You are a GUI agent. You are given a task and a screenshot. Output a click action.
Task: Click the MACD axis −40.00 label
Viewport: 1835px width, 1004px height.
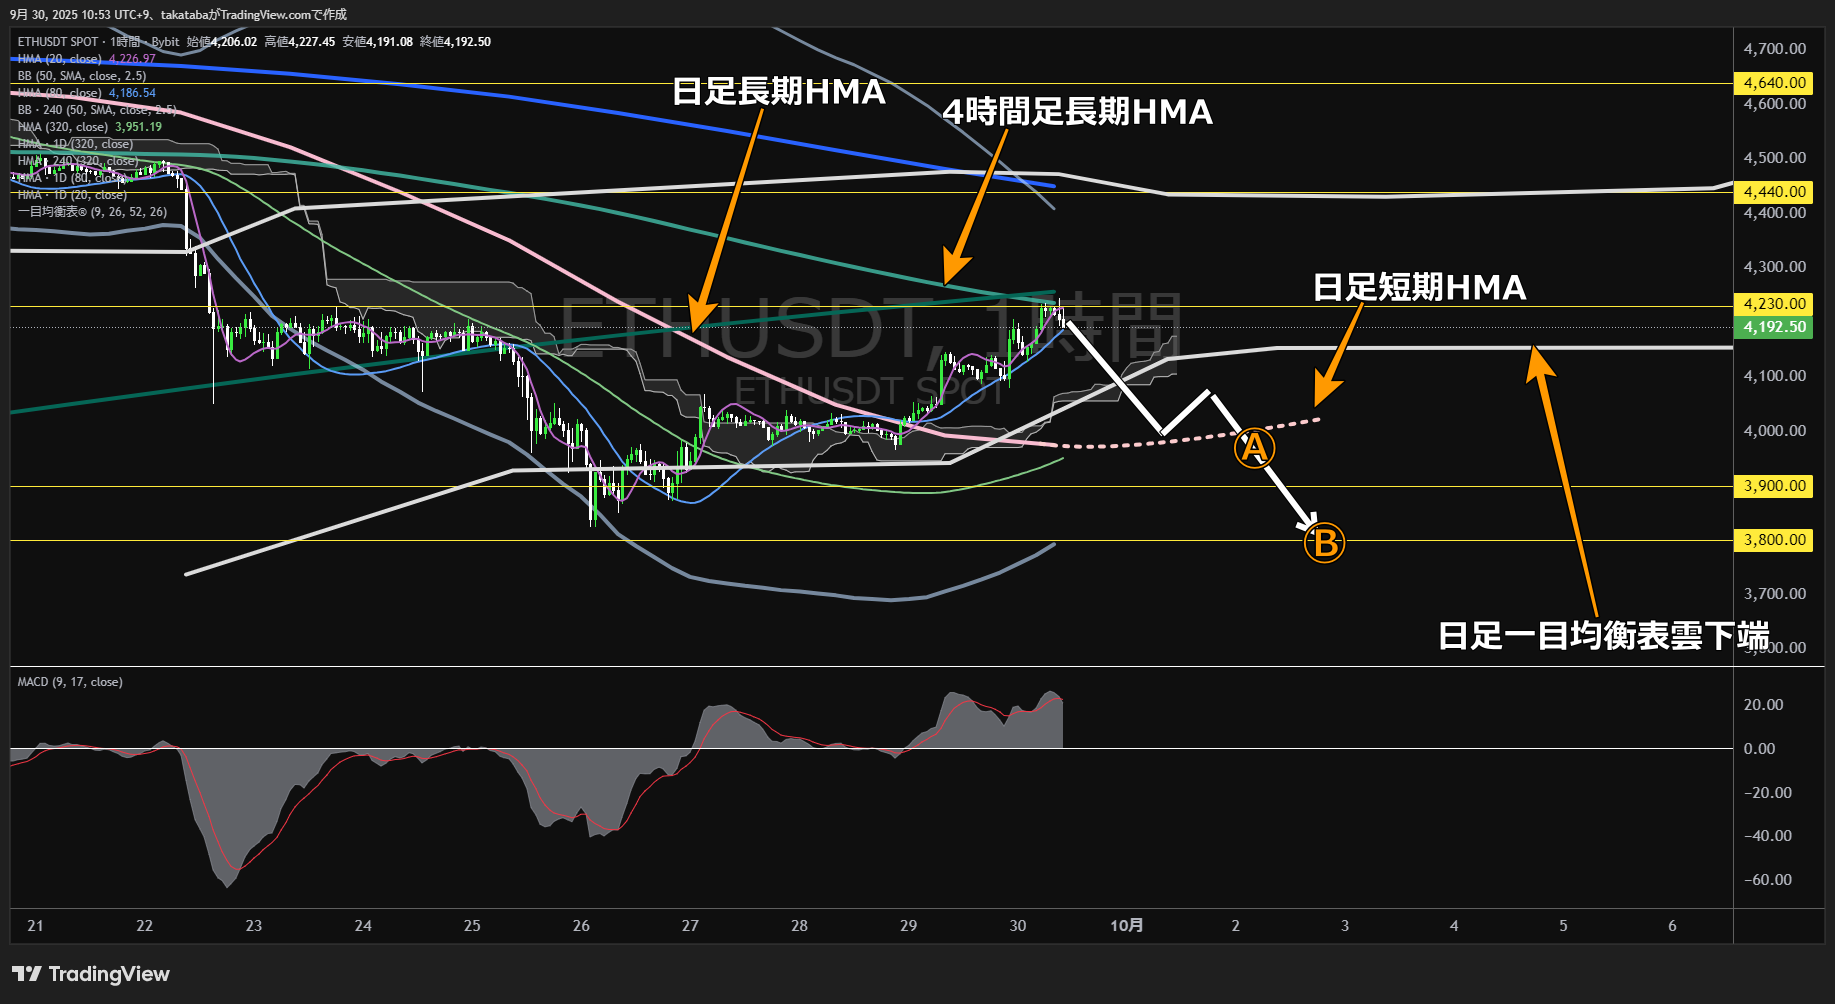[x=1768, y=836]
